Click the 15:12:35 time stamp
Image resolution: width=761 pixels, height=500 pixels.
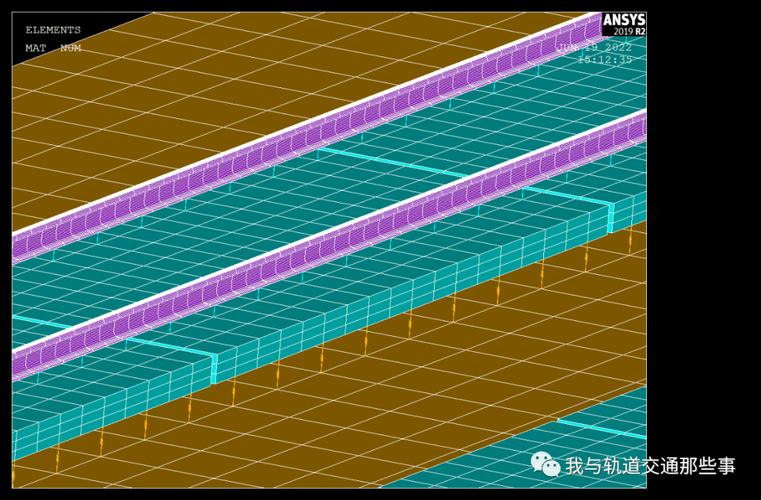point(605,60)
